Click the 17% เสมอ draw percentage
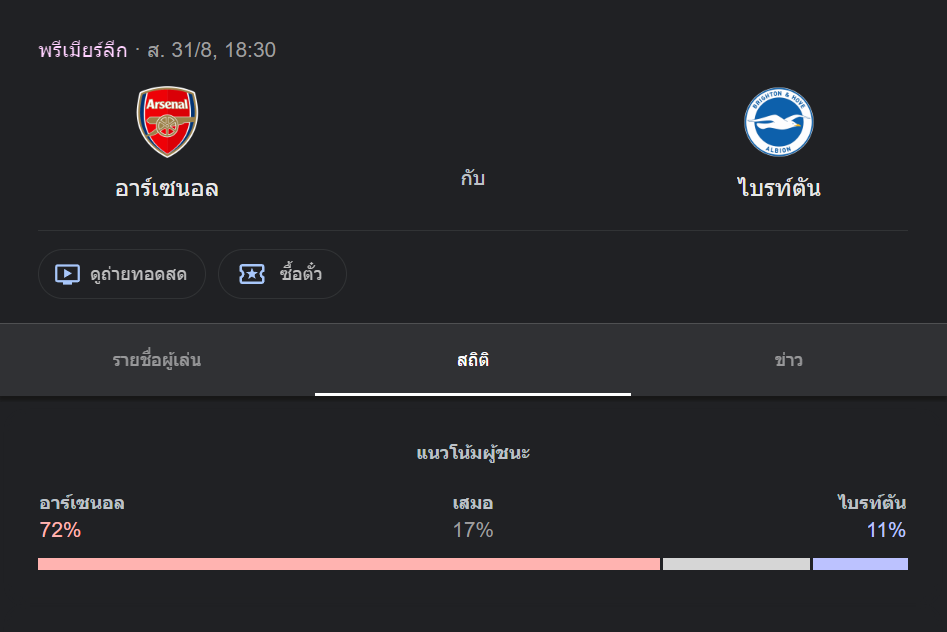This screenshot has width=947, height=632. pyautogui.click(x=473, y=530)
